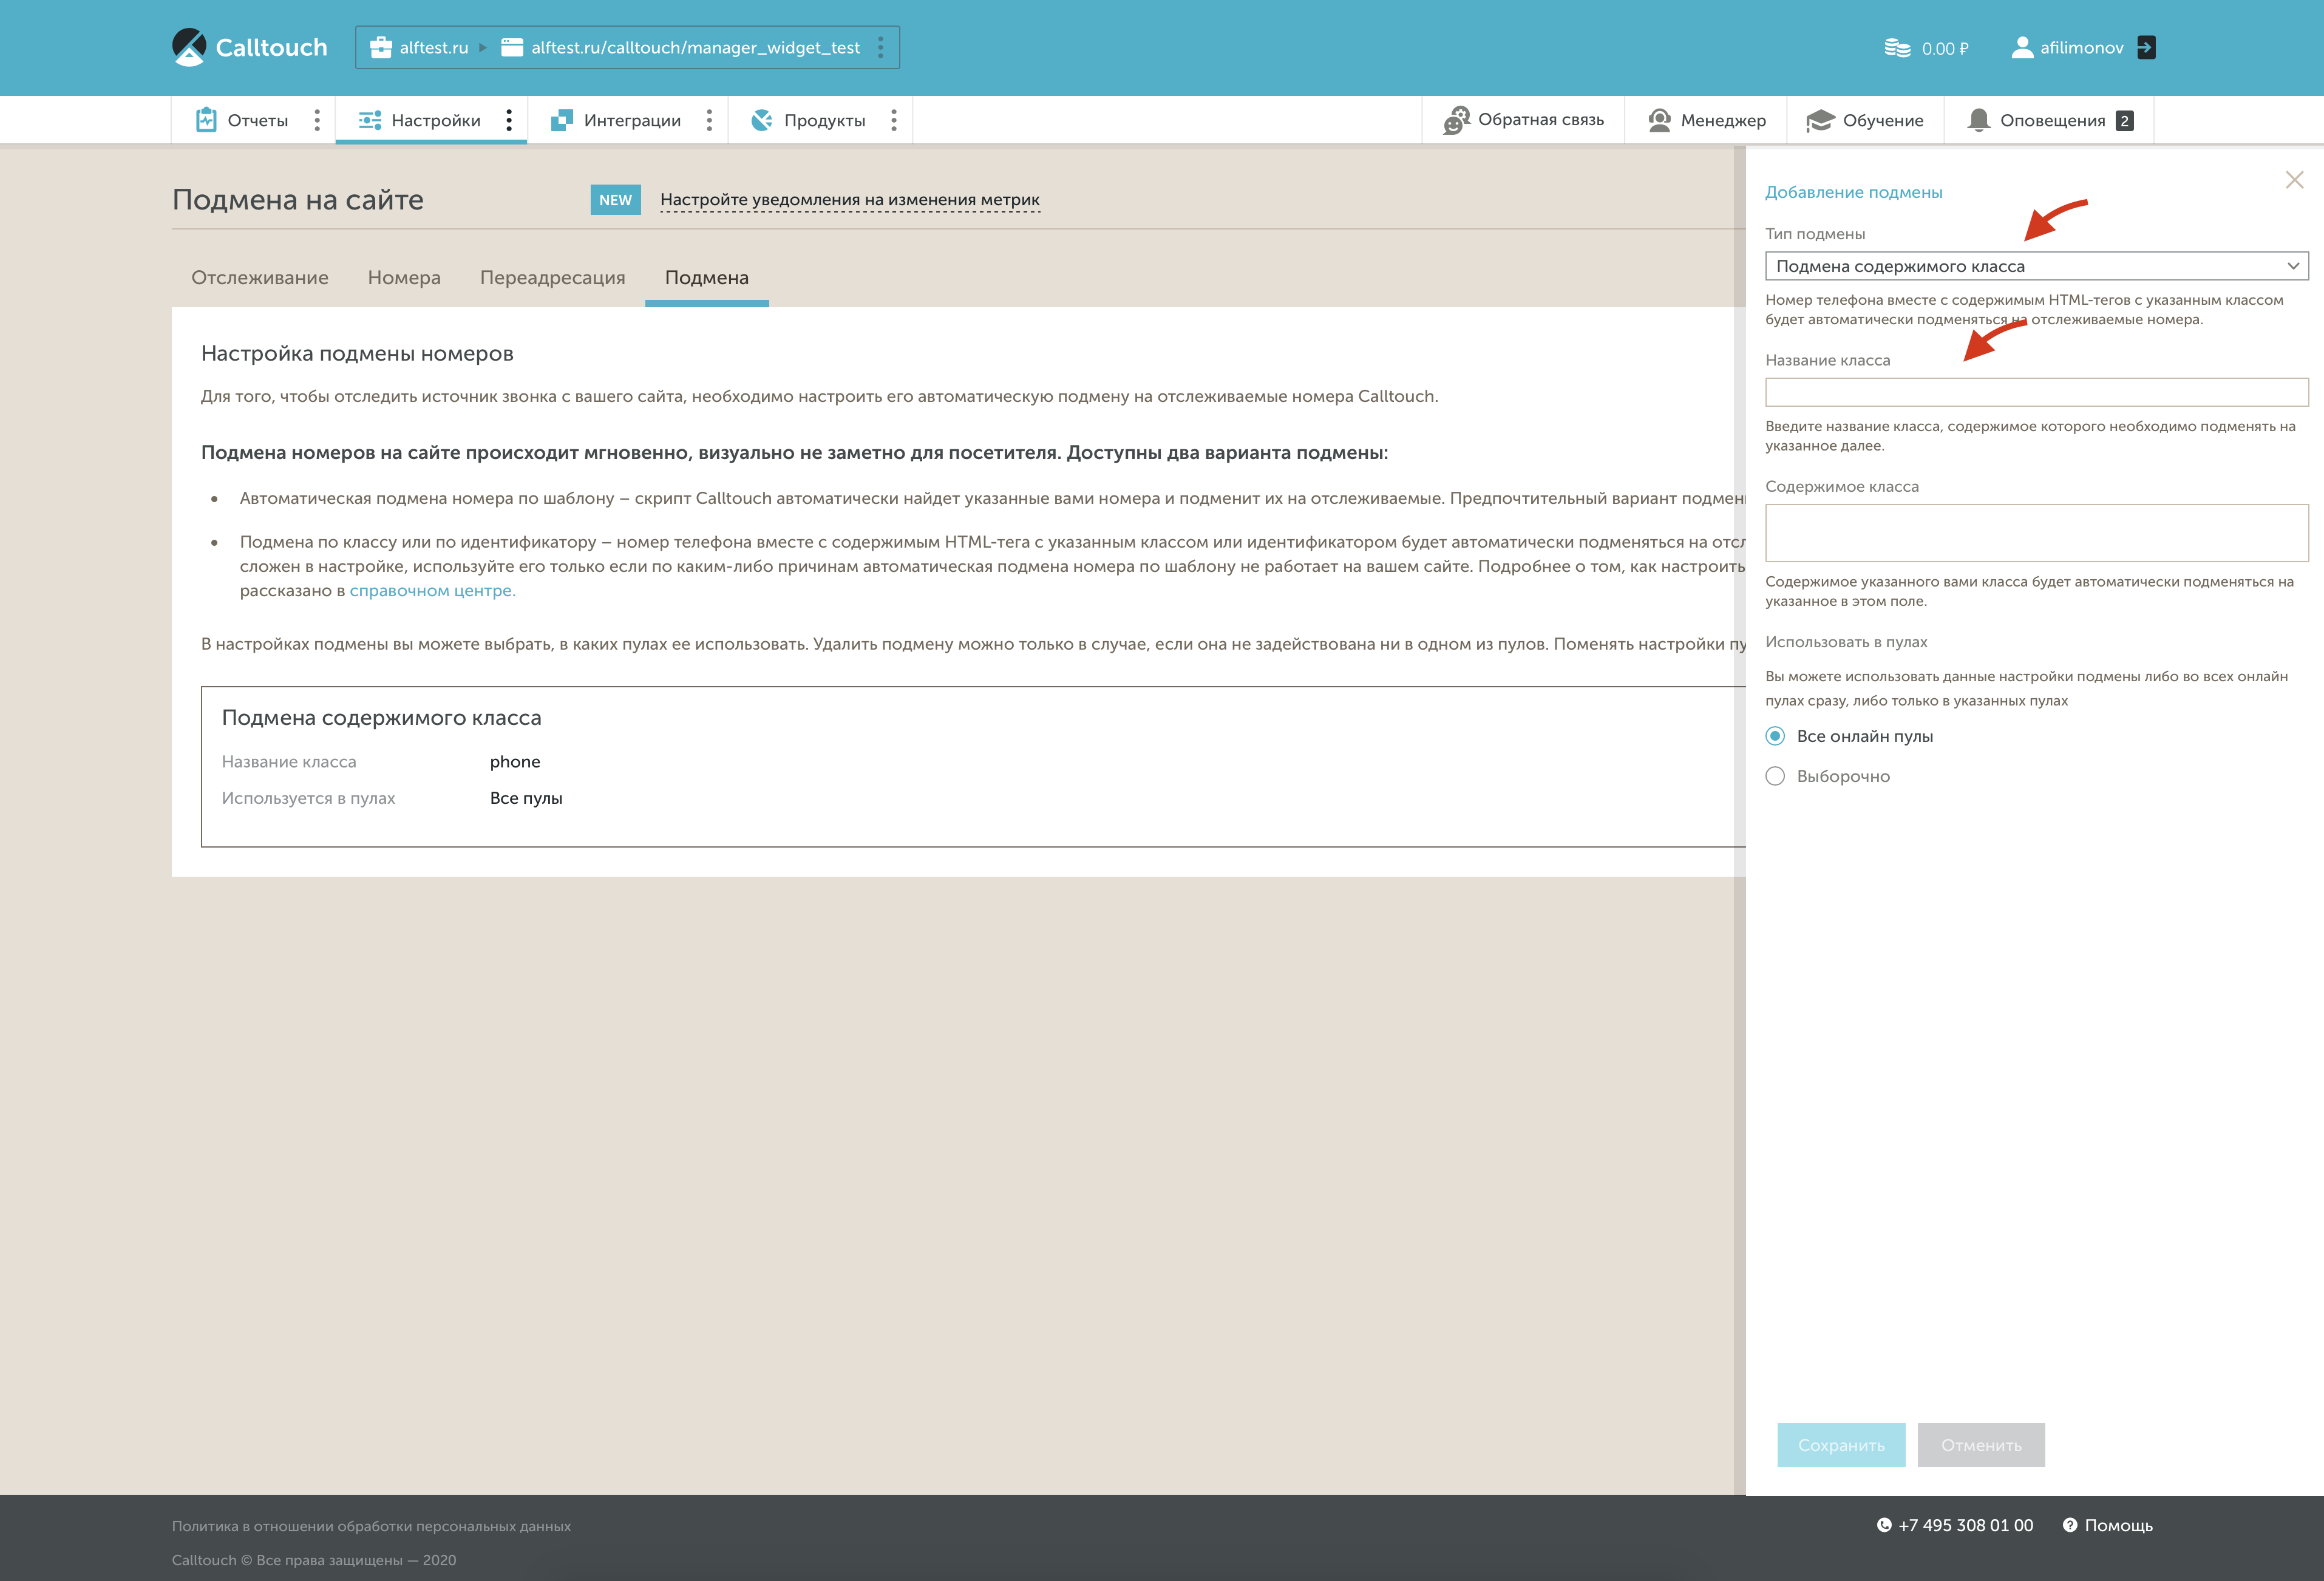Open the site selector three-dot menu

(880, 47)
